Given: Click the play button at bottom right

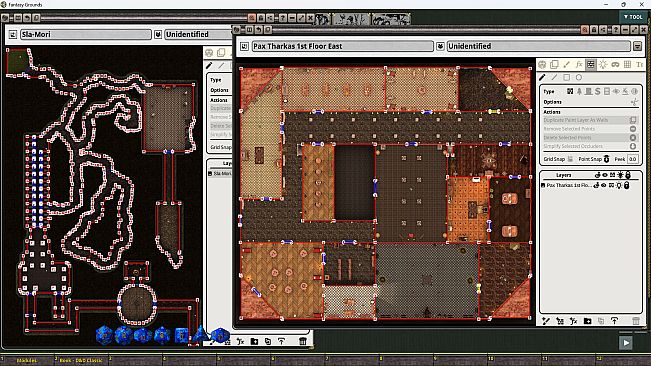Looking at the screenshot, I should coord(626,342).
